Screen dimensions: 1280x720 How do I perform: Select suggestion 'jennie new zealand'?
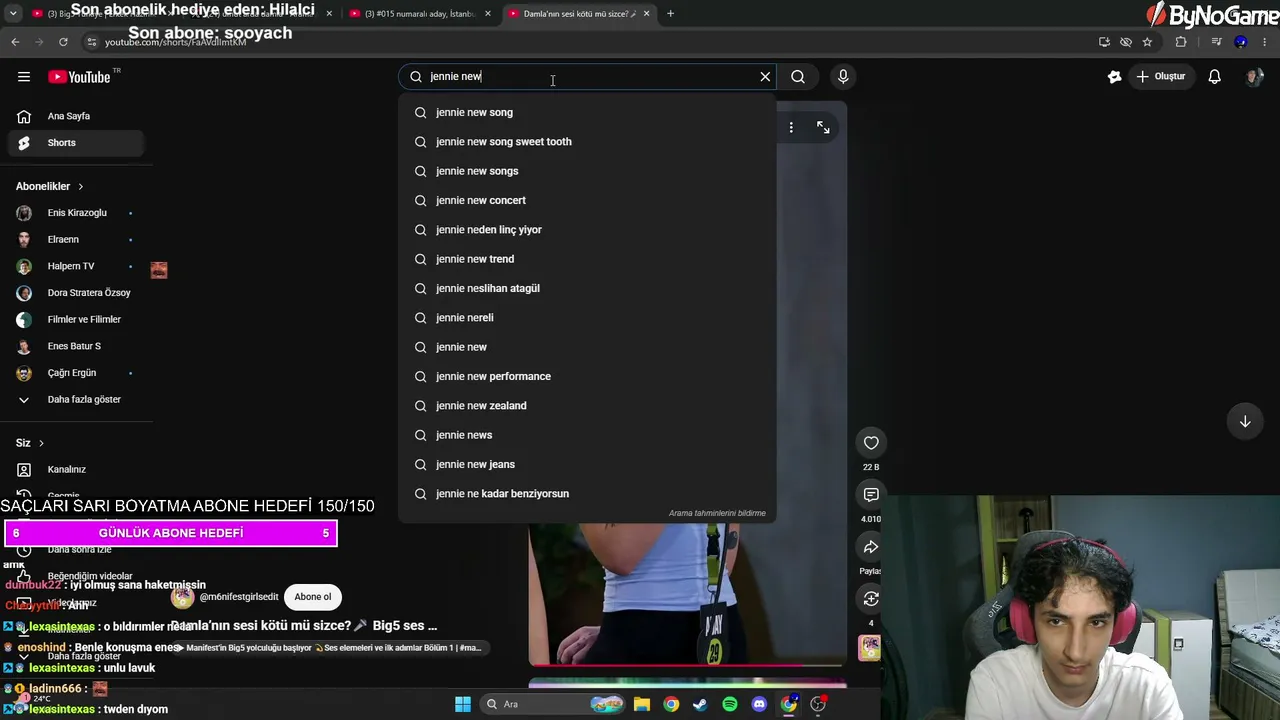[587, 406]
